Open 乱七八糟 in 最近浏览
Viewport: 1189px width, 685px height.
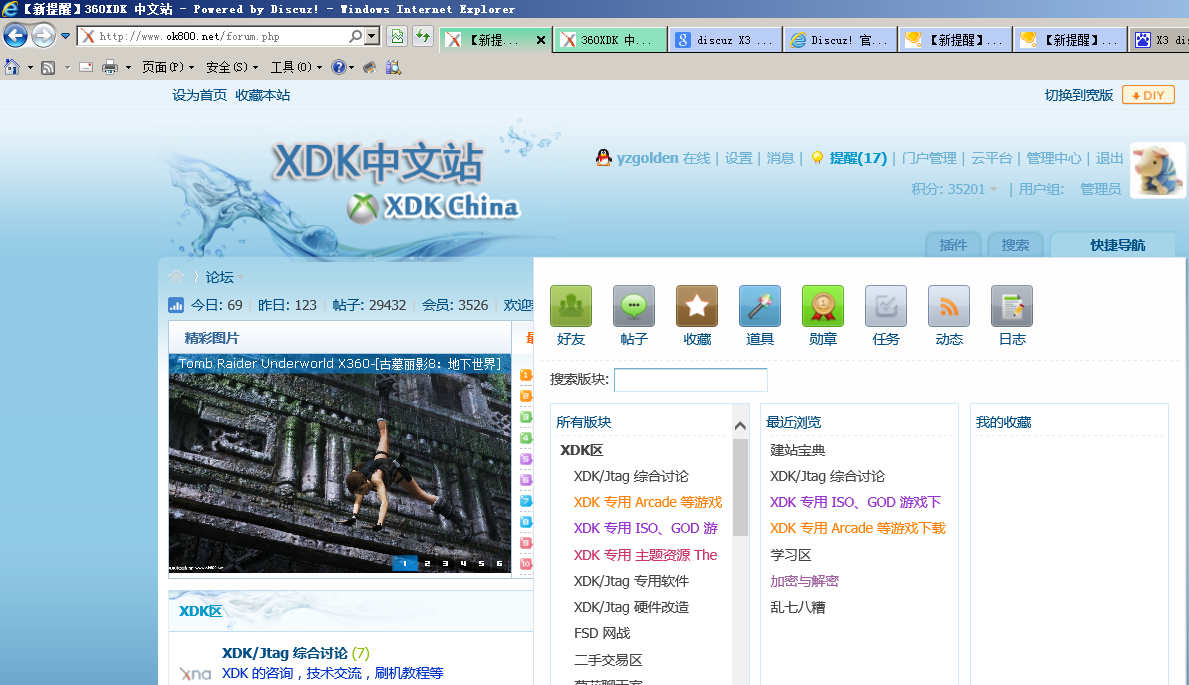click(x=797, y=607)
